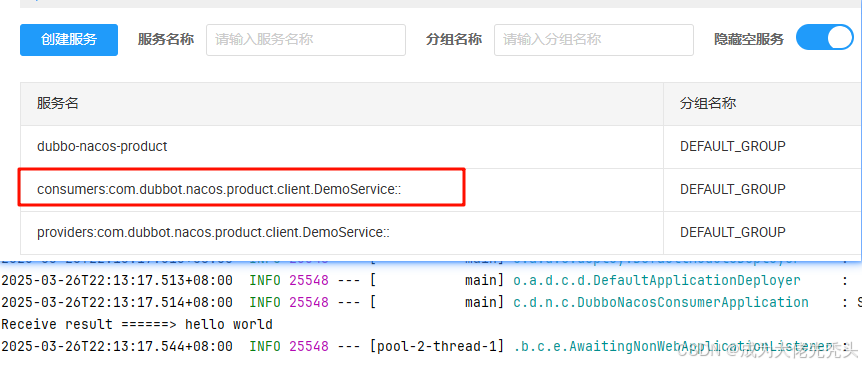Click AwaitingNonWebApplicationListener logger name in console
Viewport: 862px width, 365px height.
pyautogui.click(x=673, y=346)
